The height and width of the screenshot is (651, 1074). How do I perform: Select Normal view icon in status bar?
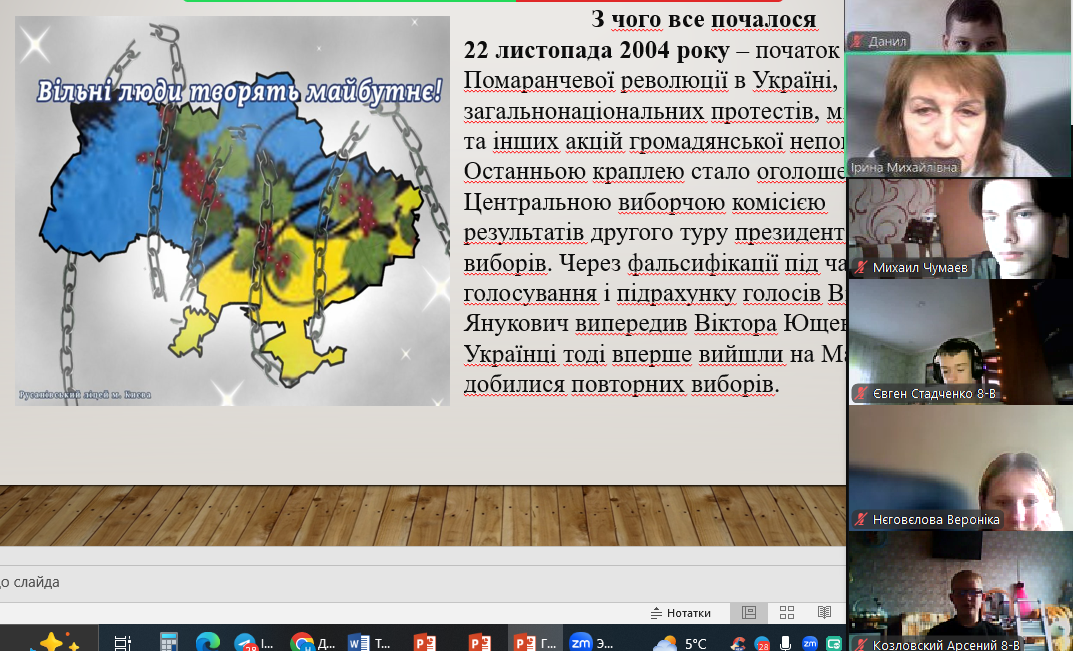749,613
